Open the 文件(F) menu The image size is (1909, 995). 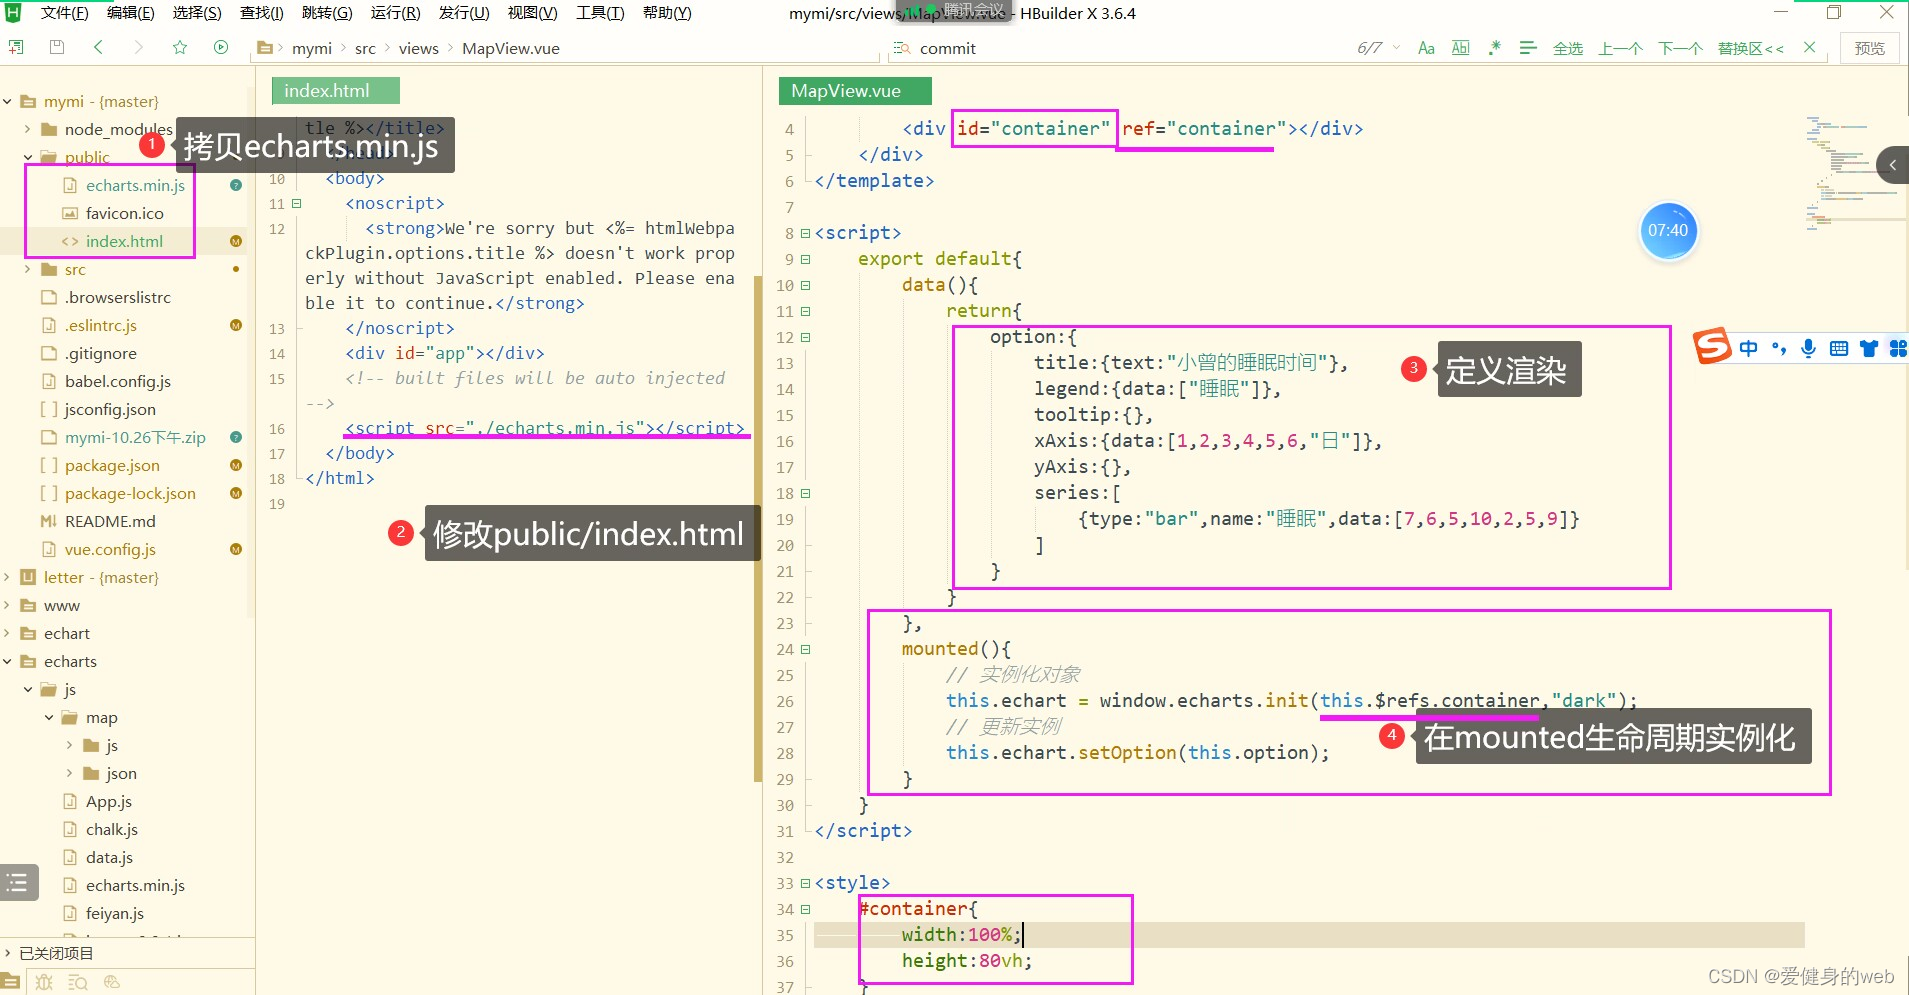64,13
